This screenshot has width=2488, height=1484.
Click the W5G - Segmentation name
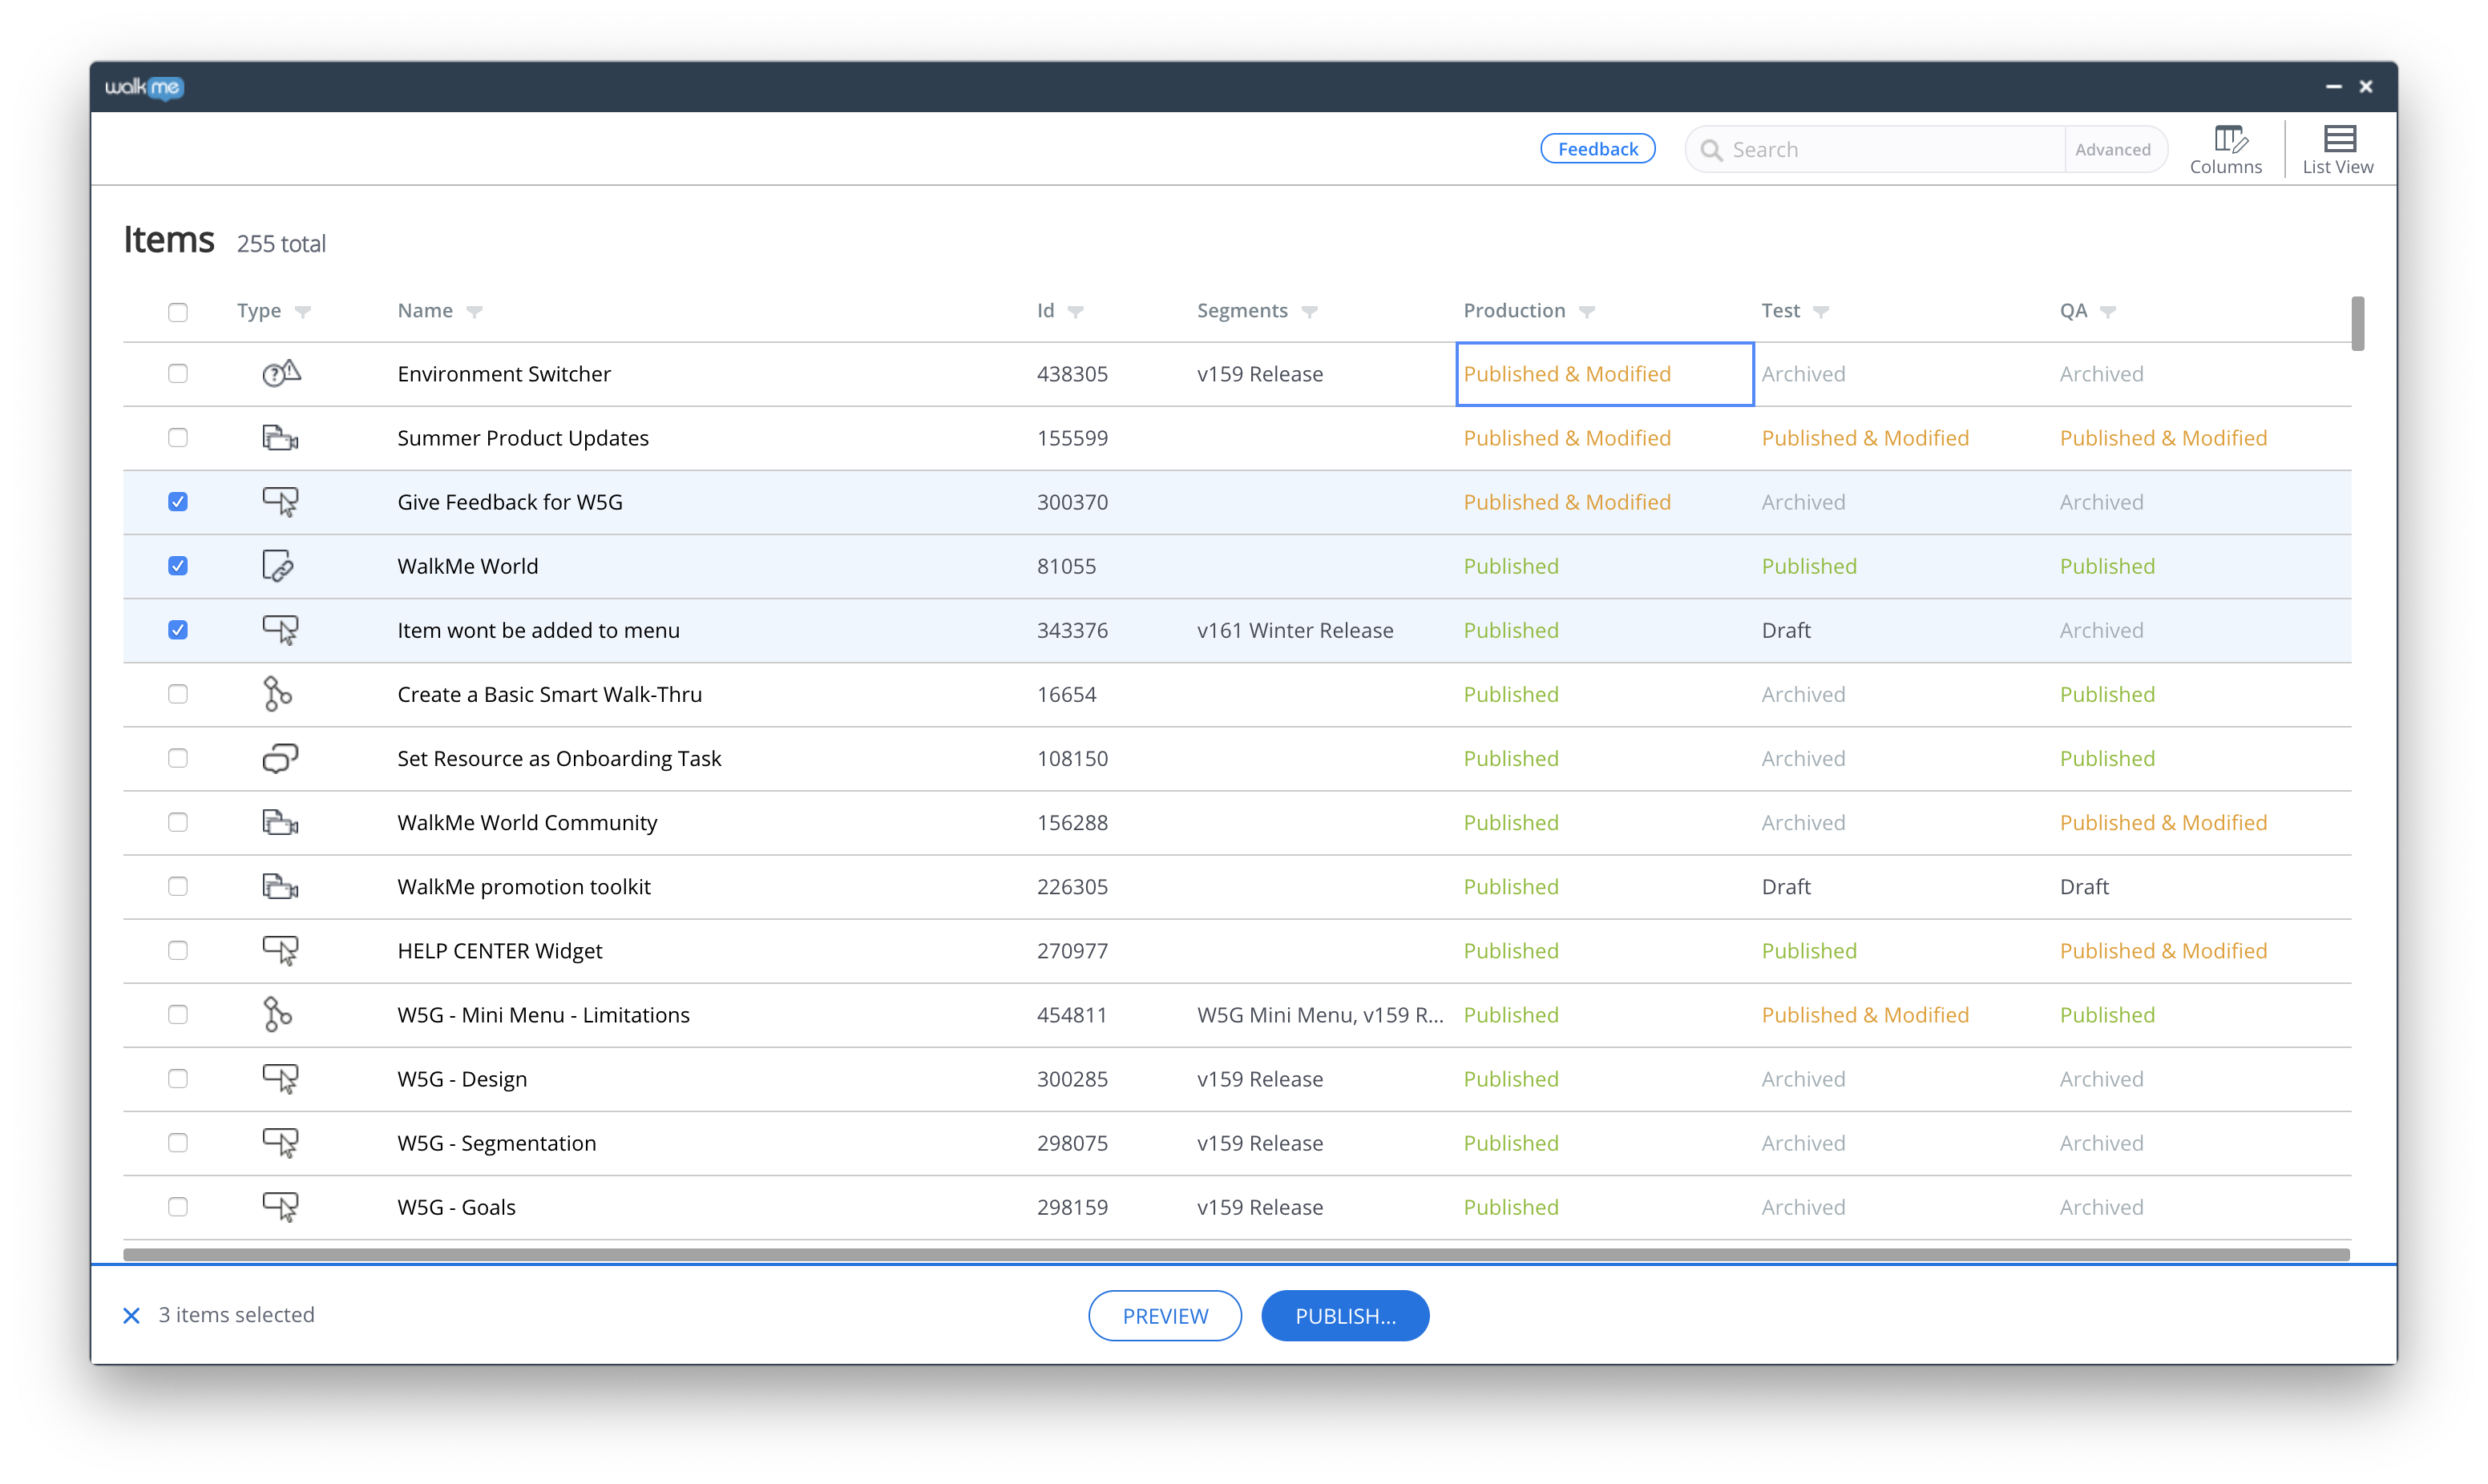pyautogui.click(x=497, y=1143)
